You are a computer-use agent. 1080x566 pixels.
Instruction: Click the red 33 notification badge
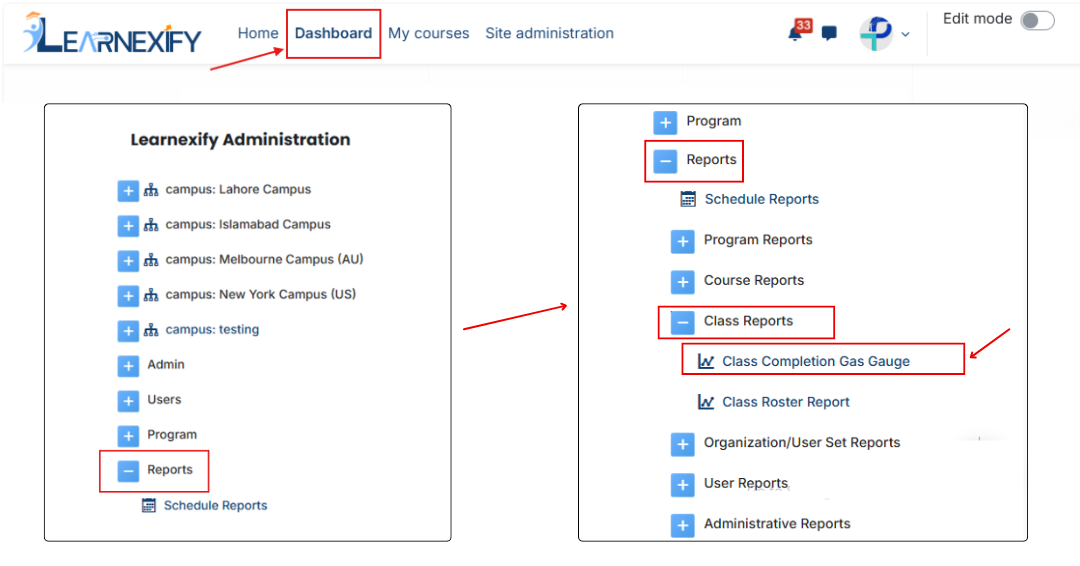coord(803,25)
